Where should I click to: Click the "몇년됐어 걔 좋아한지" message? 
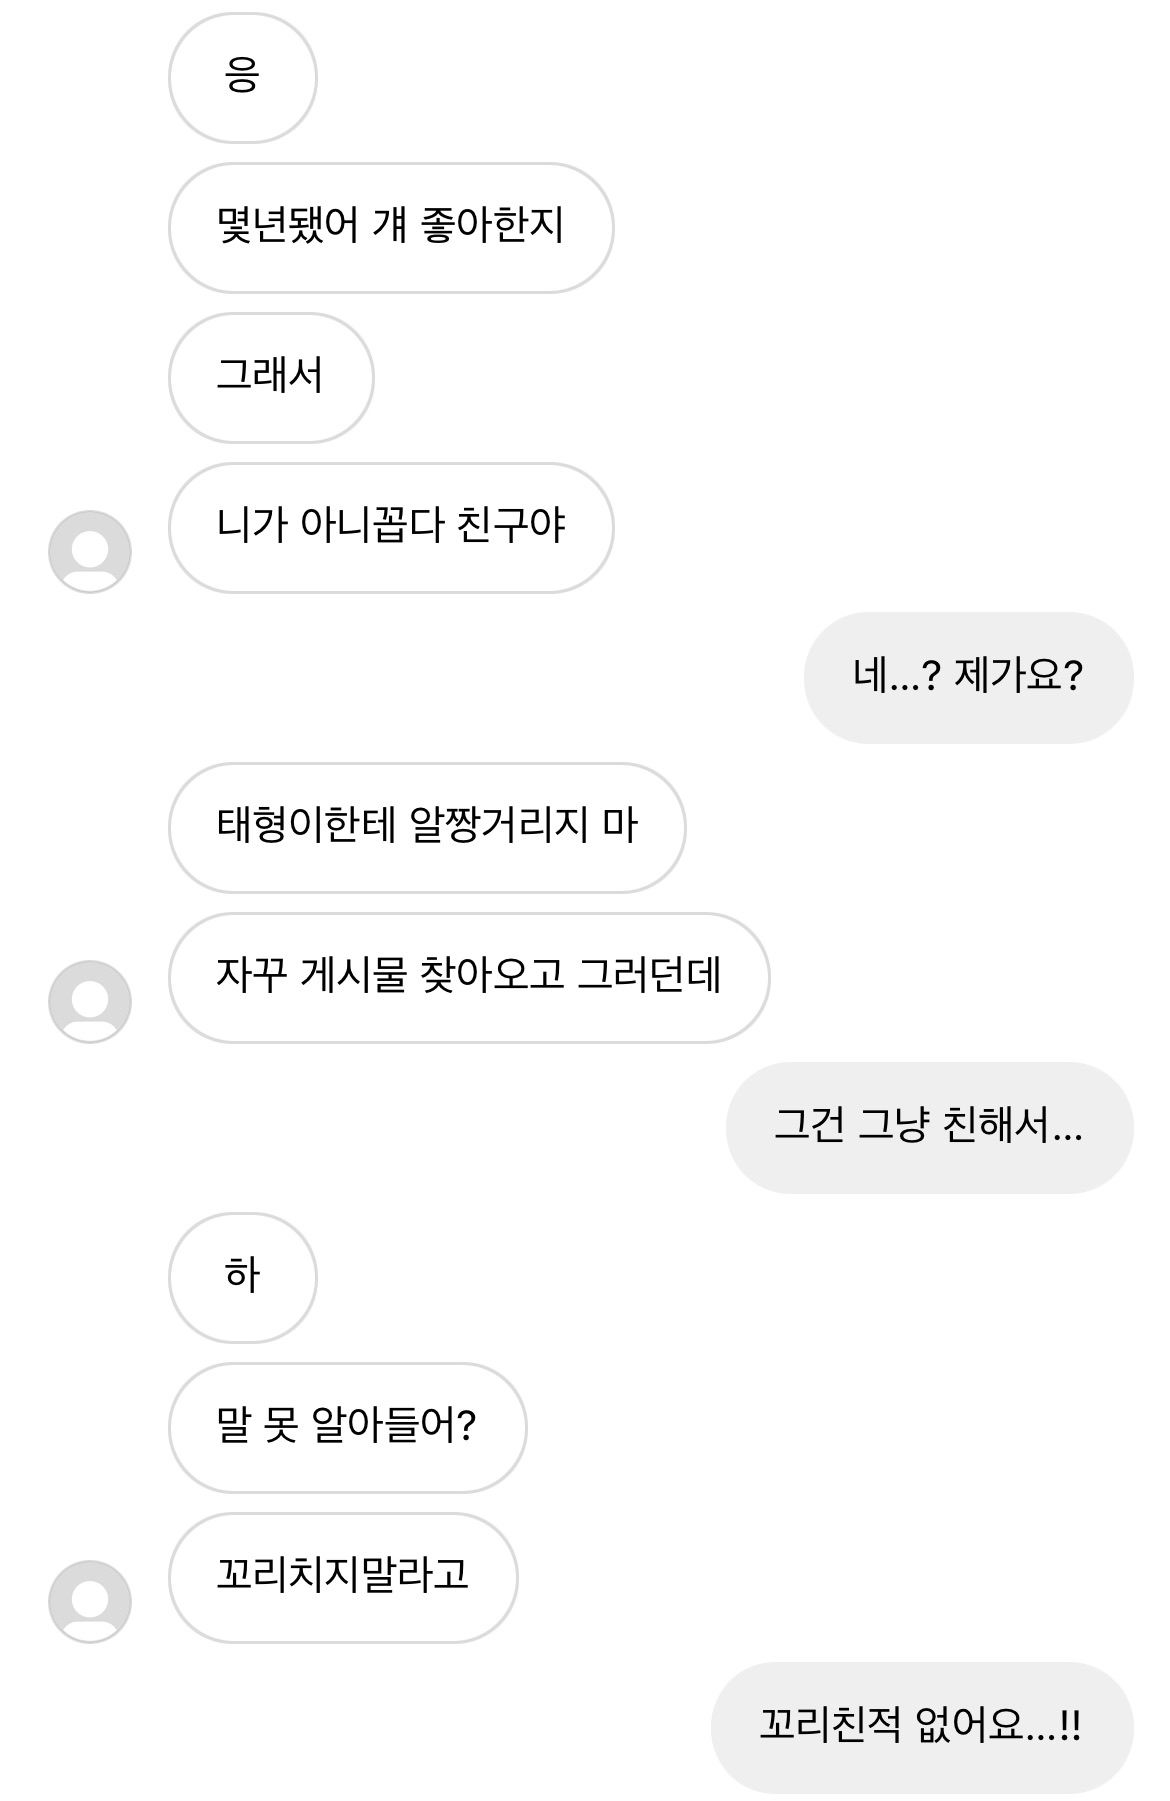[391, 228]
